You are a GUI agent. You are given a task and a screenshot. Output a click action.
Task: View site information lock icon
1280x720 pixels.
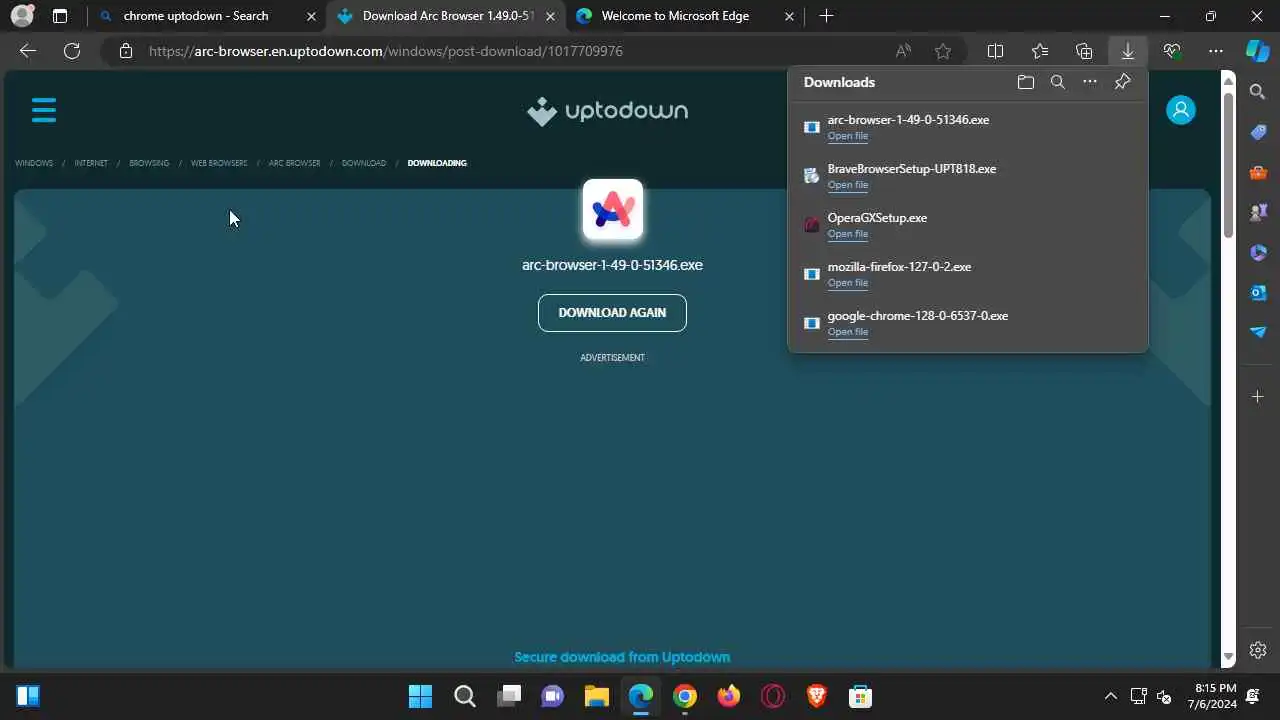click(126, 51)
